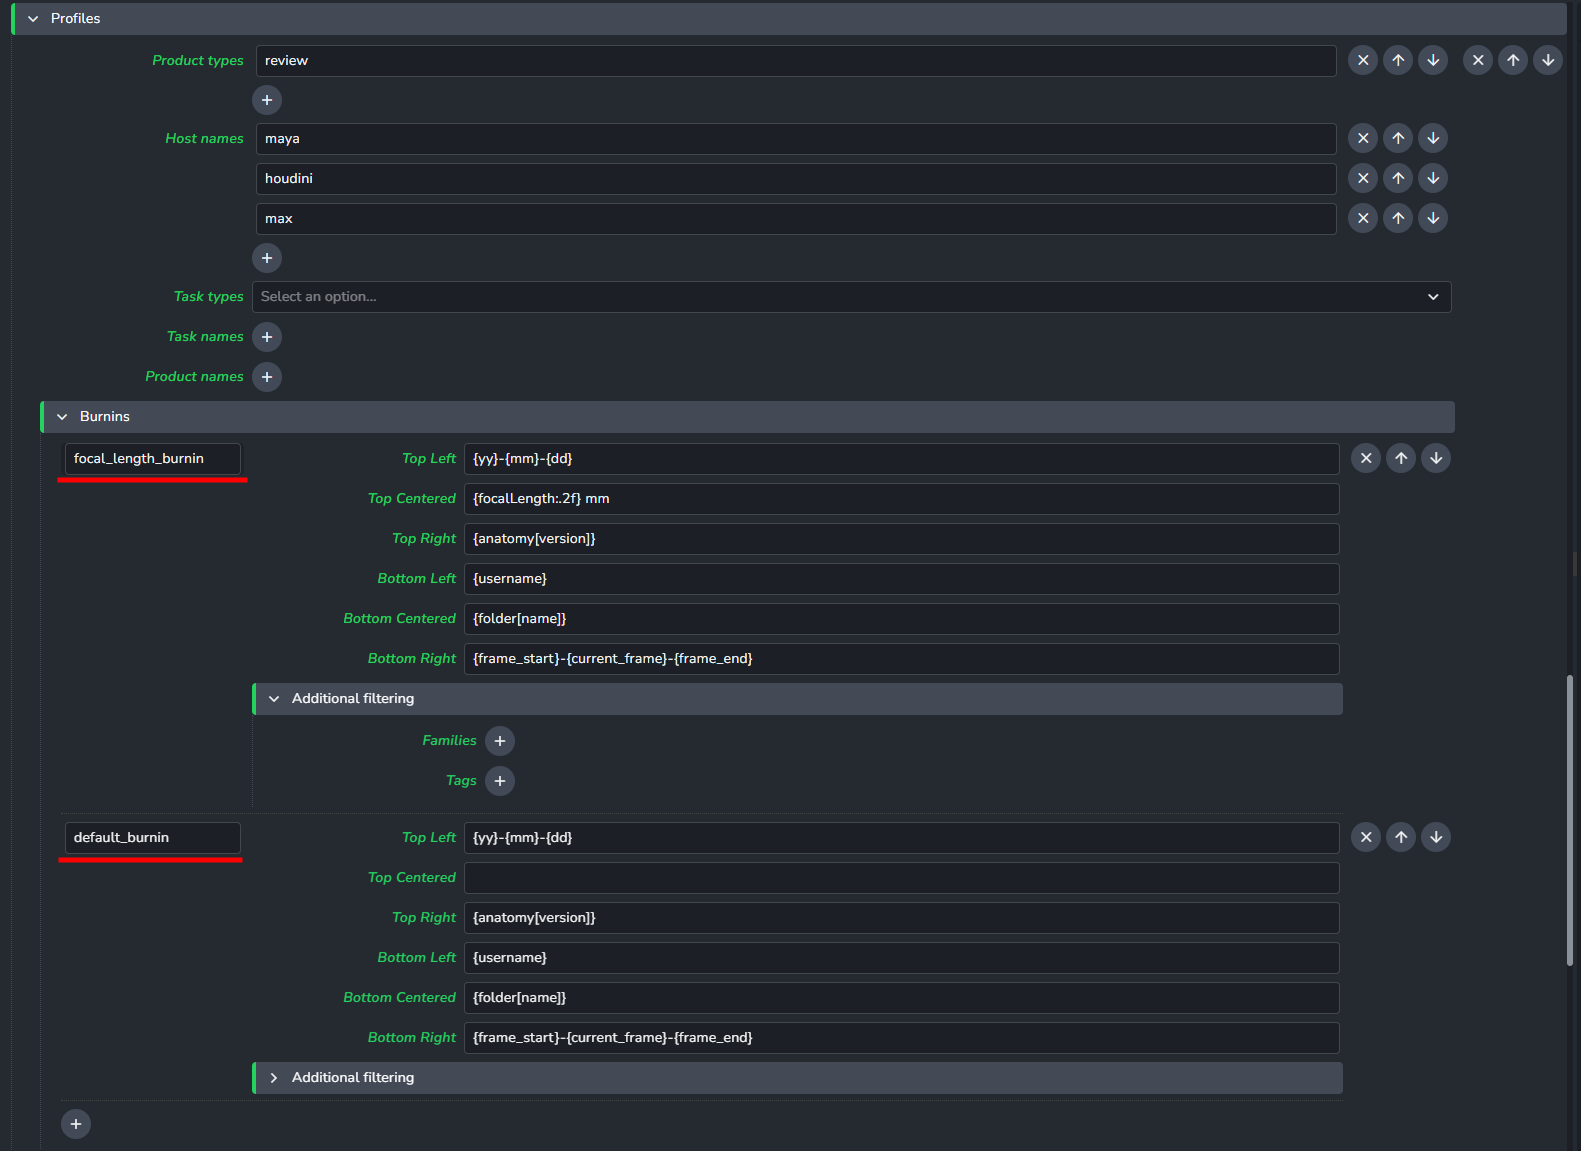
Task: Add a new burnin entry
Action: click(x=76, y=1124)
